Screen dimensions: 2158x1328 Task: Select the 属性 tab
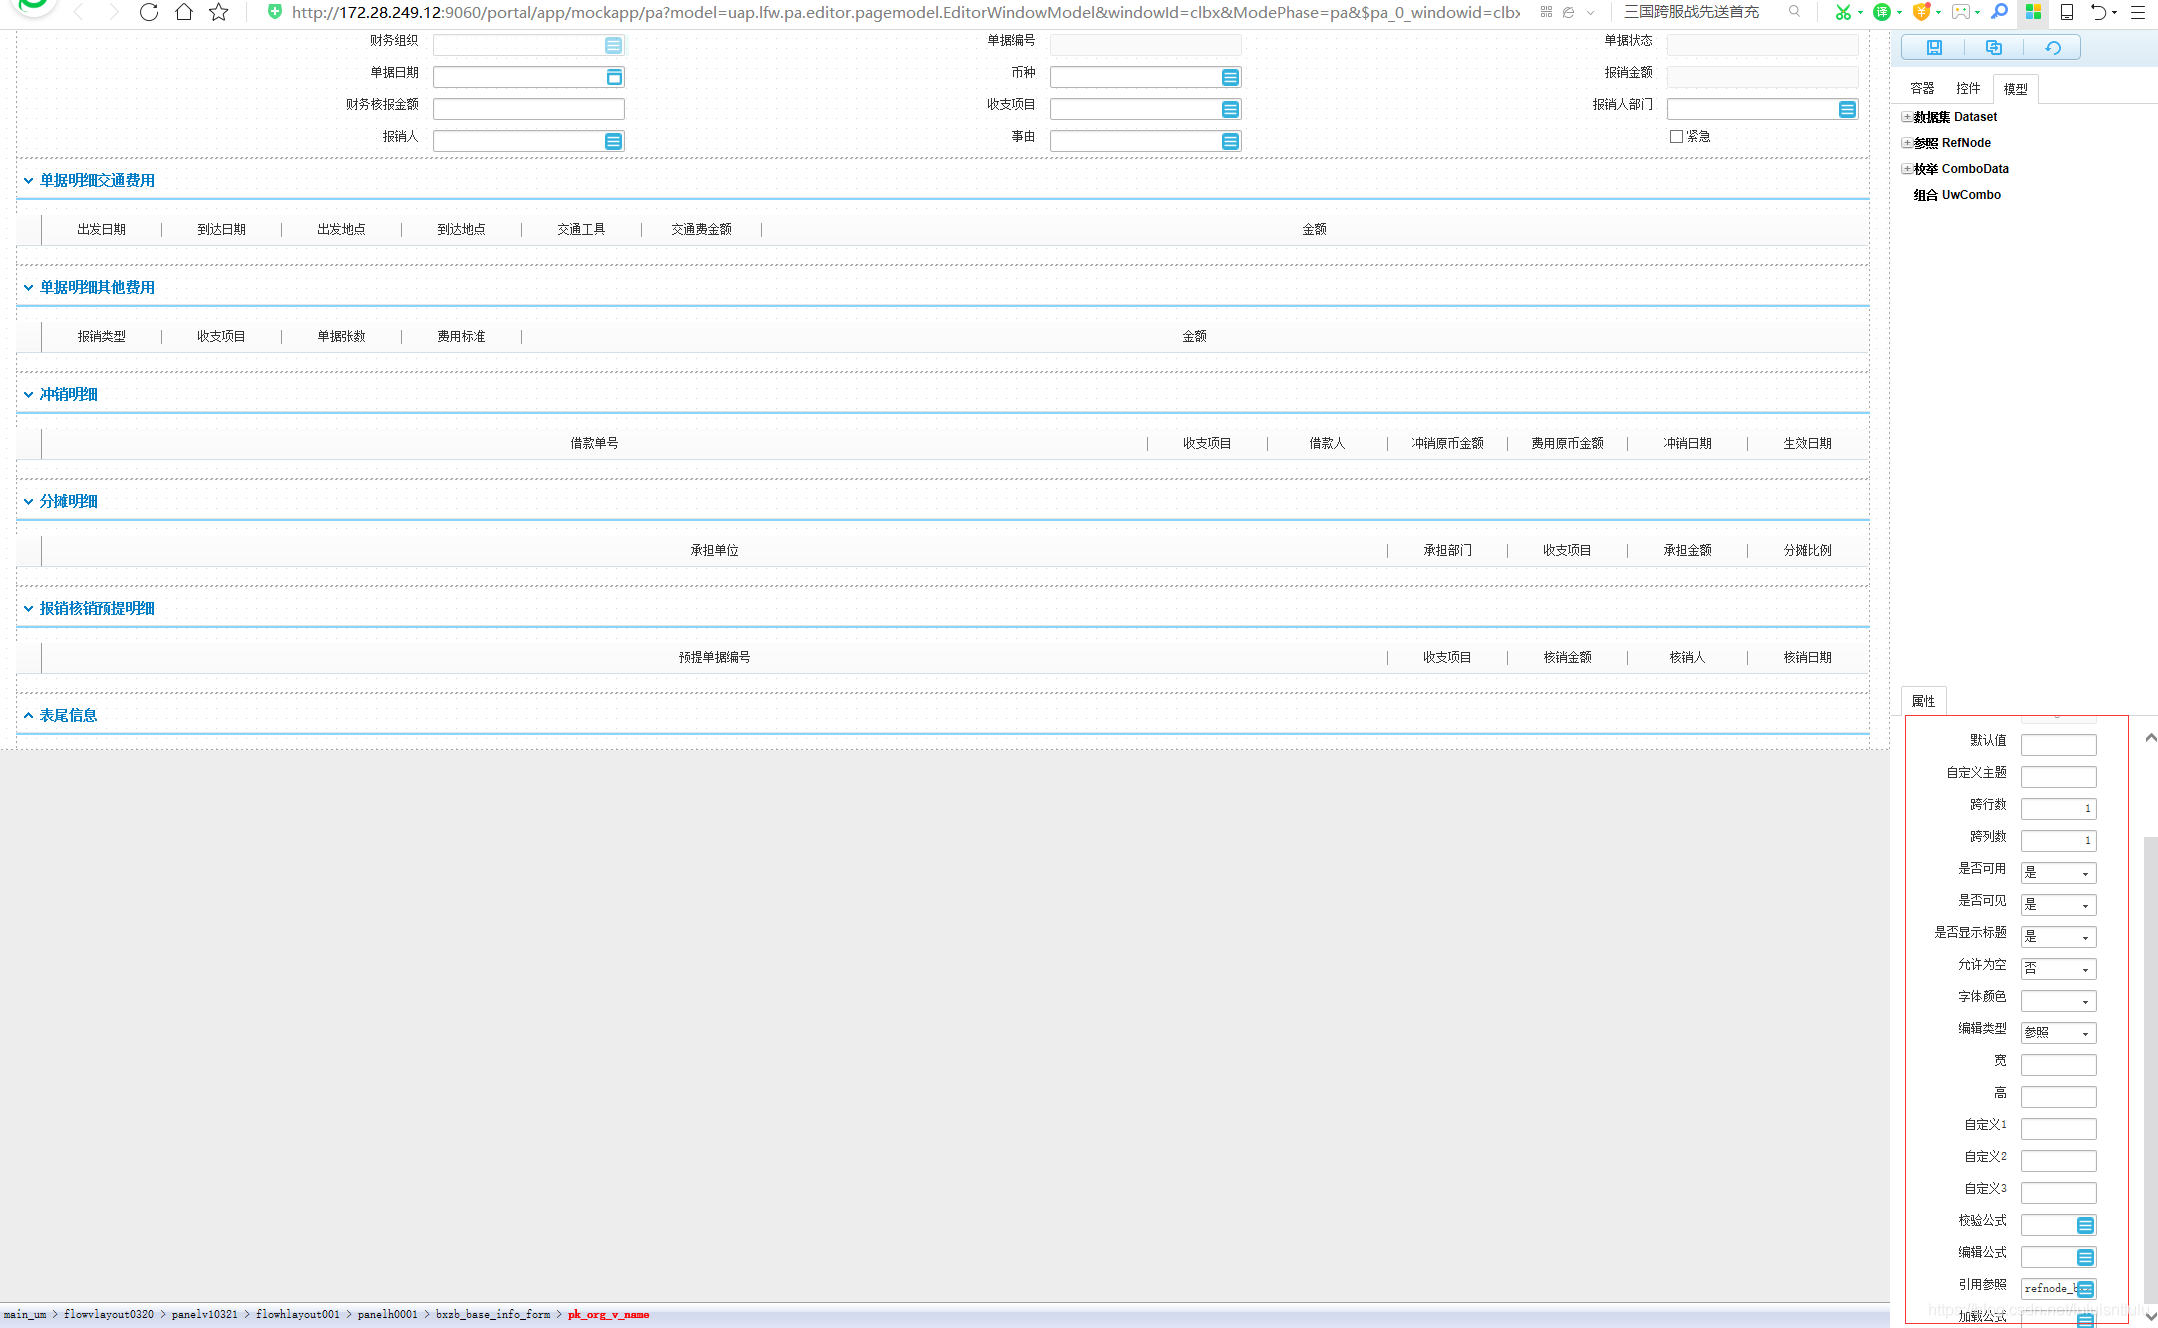[1923, 702]
